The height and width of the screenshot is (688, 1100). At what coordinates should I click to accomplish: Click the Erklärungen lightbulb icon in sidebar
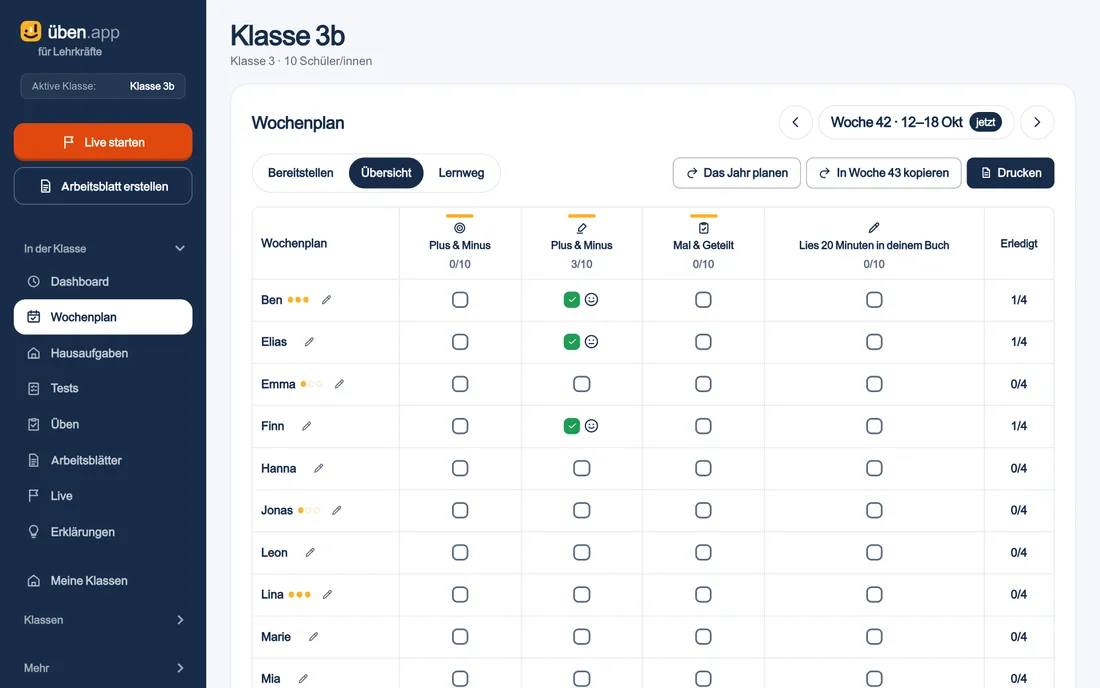(x=34, y=532)
